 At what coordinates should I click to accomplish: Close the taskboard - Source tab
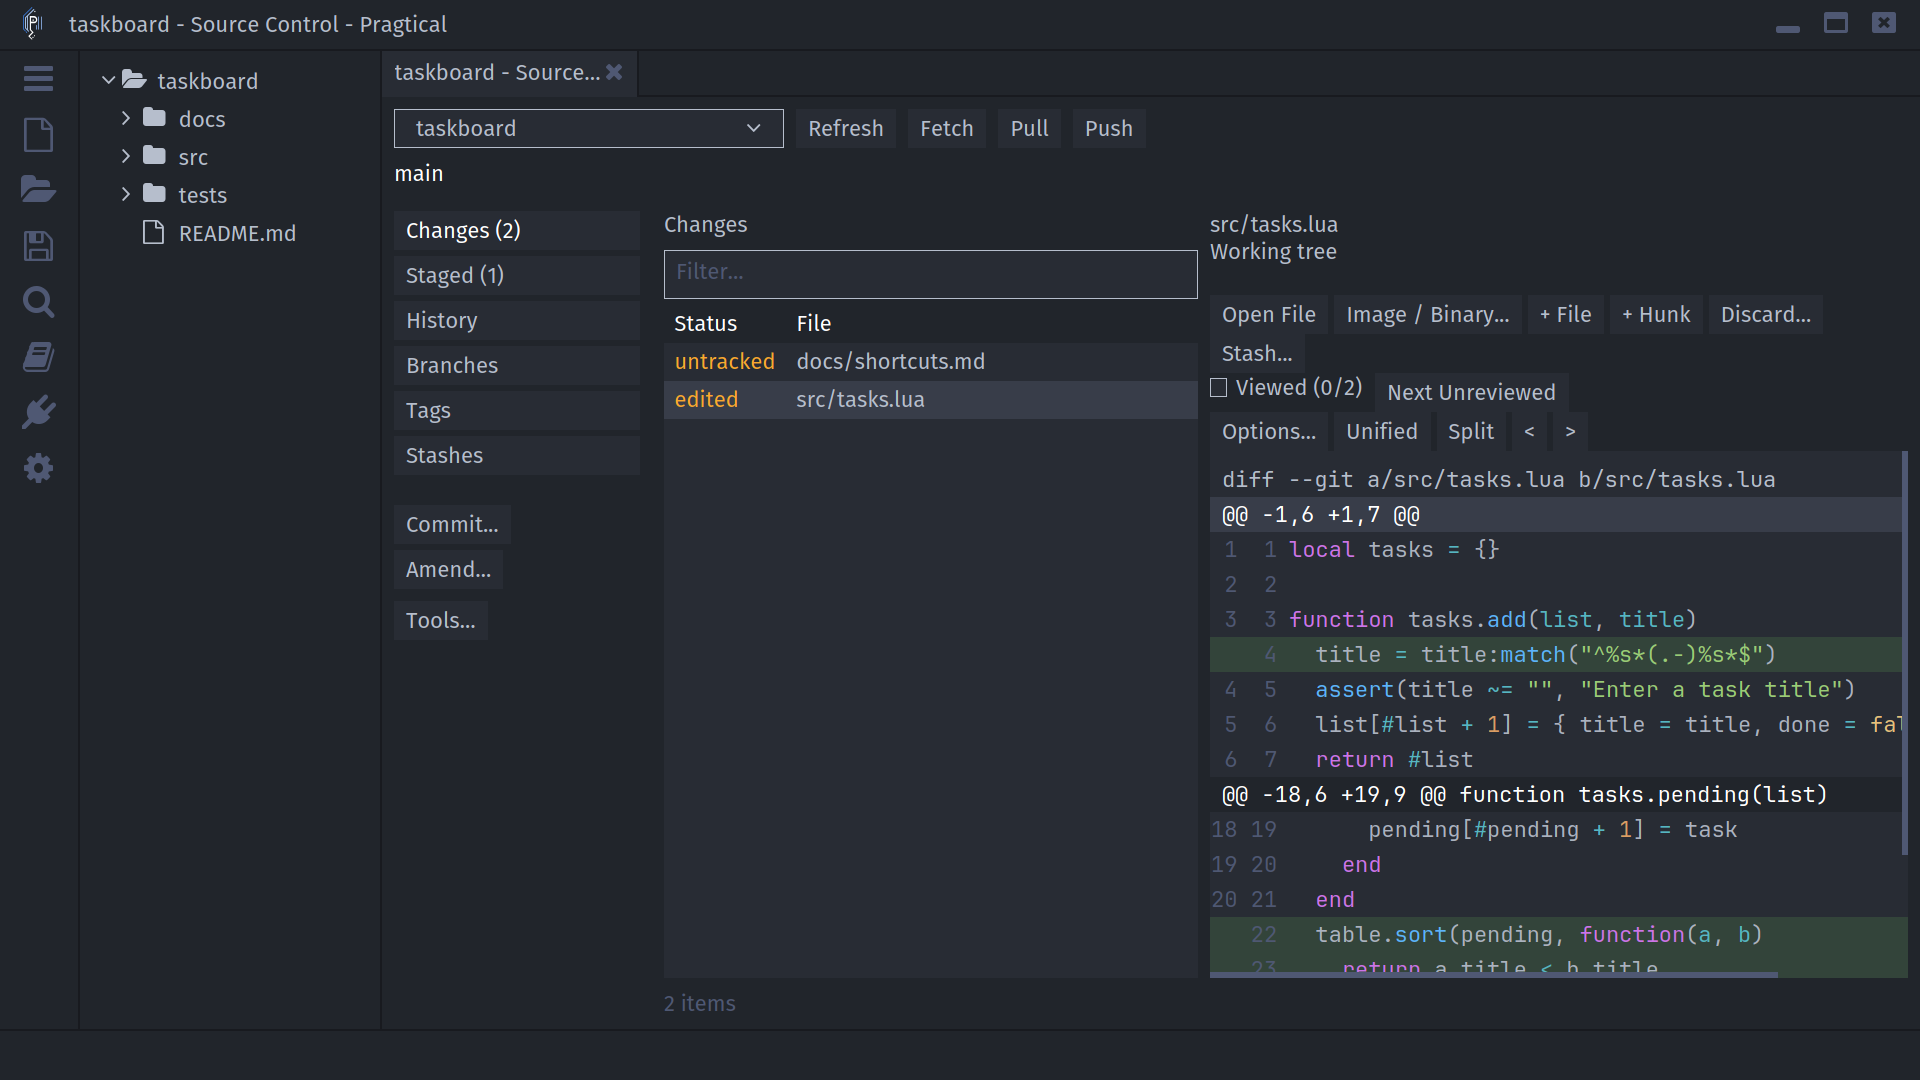(614, 72)
